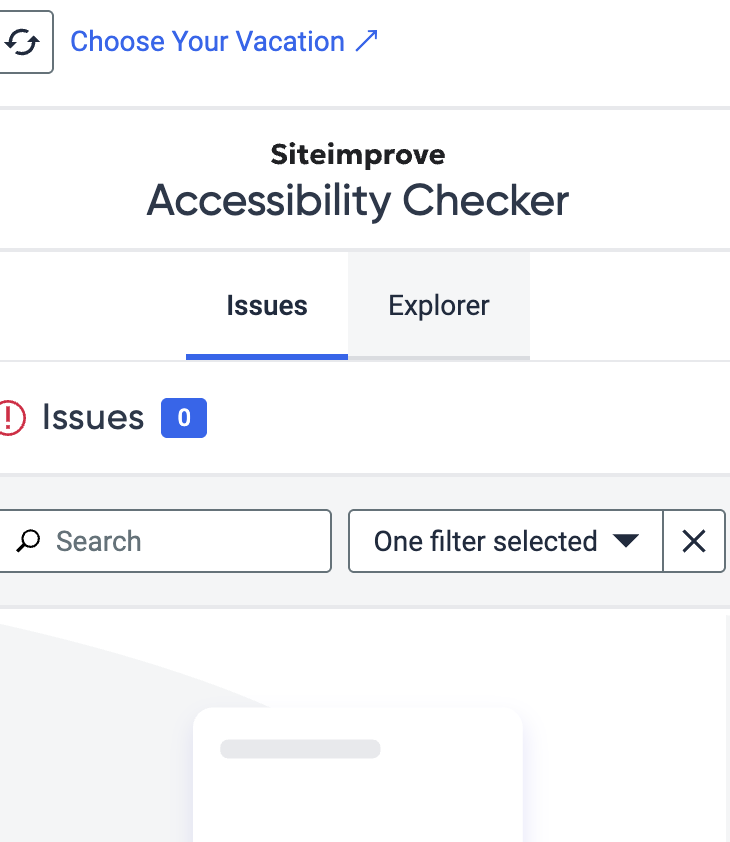Open the One filter selected dropdown

pyautogui.click(x=505, y=541)
